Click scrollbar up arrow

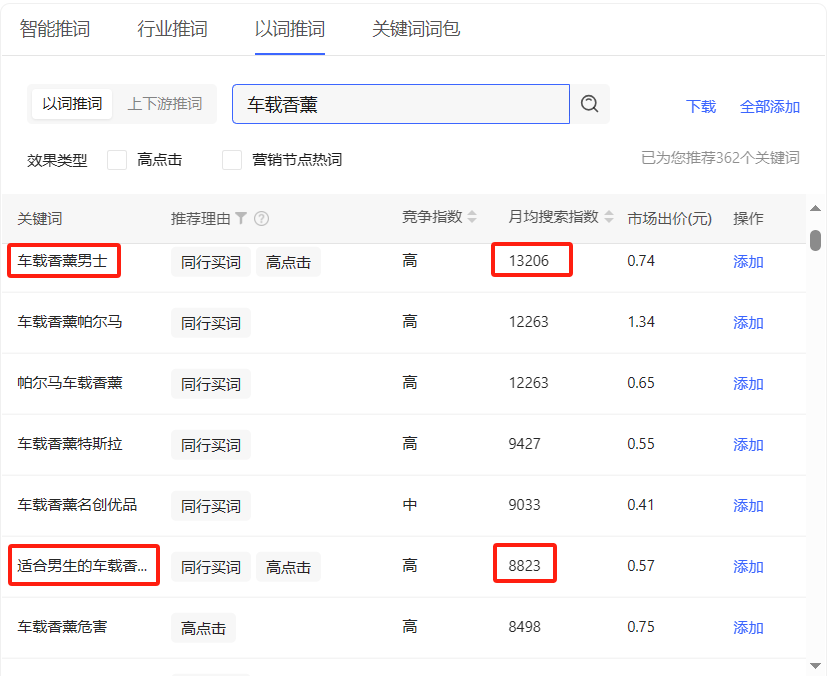pyautogui.click(x=815, y=208)
